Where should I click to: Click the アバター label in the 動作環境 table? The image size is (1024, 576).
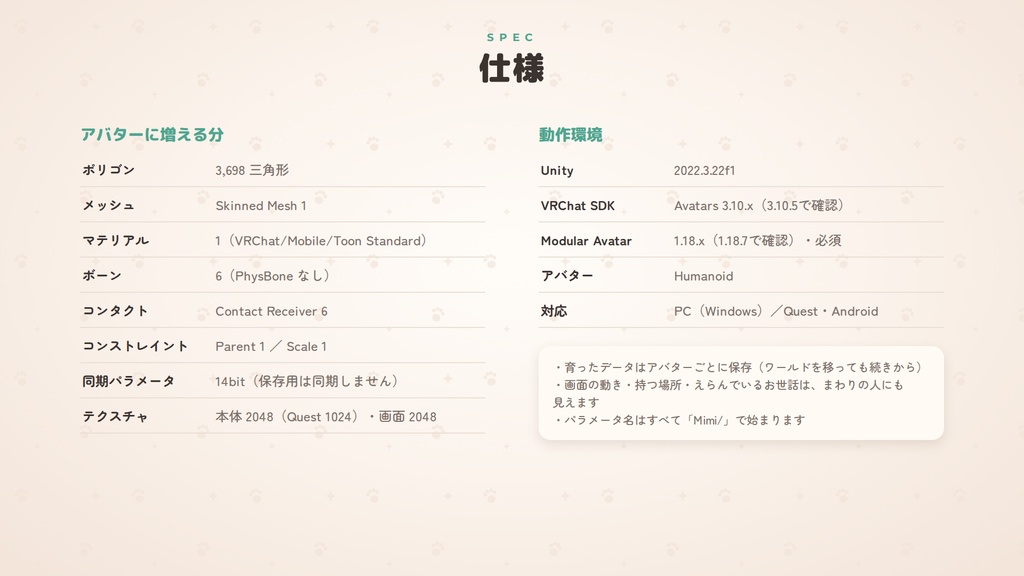click(x=567, y=276)
